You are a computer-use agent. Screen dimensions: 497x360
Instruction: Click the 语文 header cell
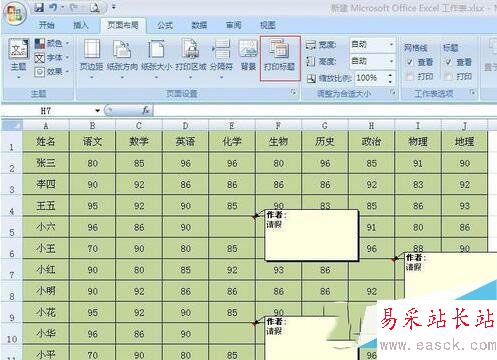tap(92, 142)
